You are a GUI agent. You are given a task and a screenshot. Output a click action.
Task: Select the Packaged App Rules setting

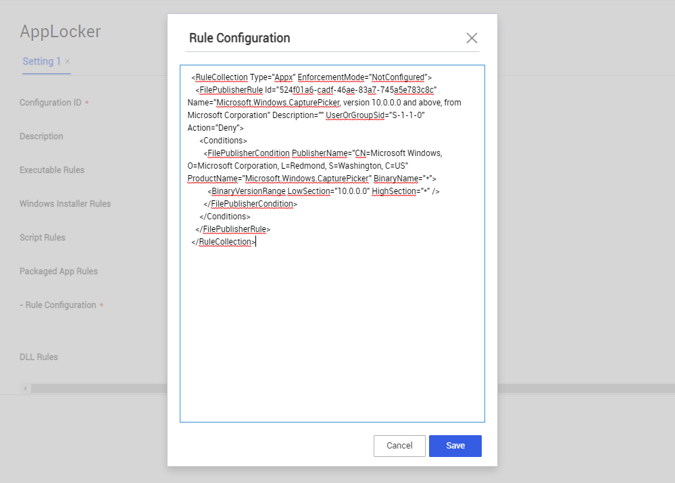58,271
